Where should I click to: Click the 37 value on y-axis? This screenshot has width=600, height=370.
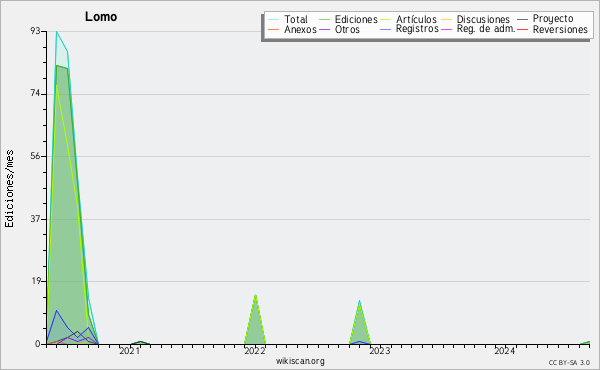pos(35,219)
